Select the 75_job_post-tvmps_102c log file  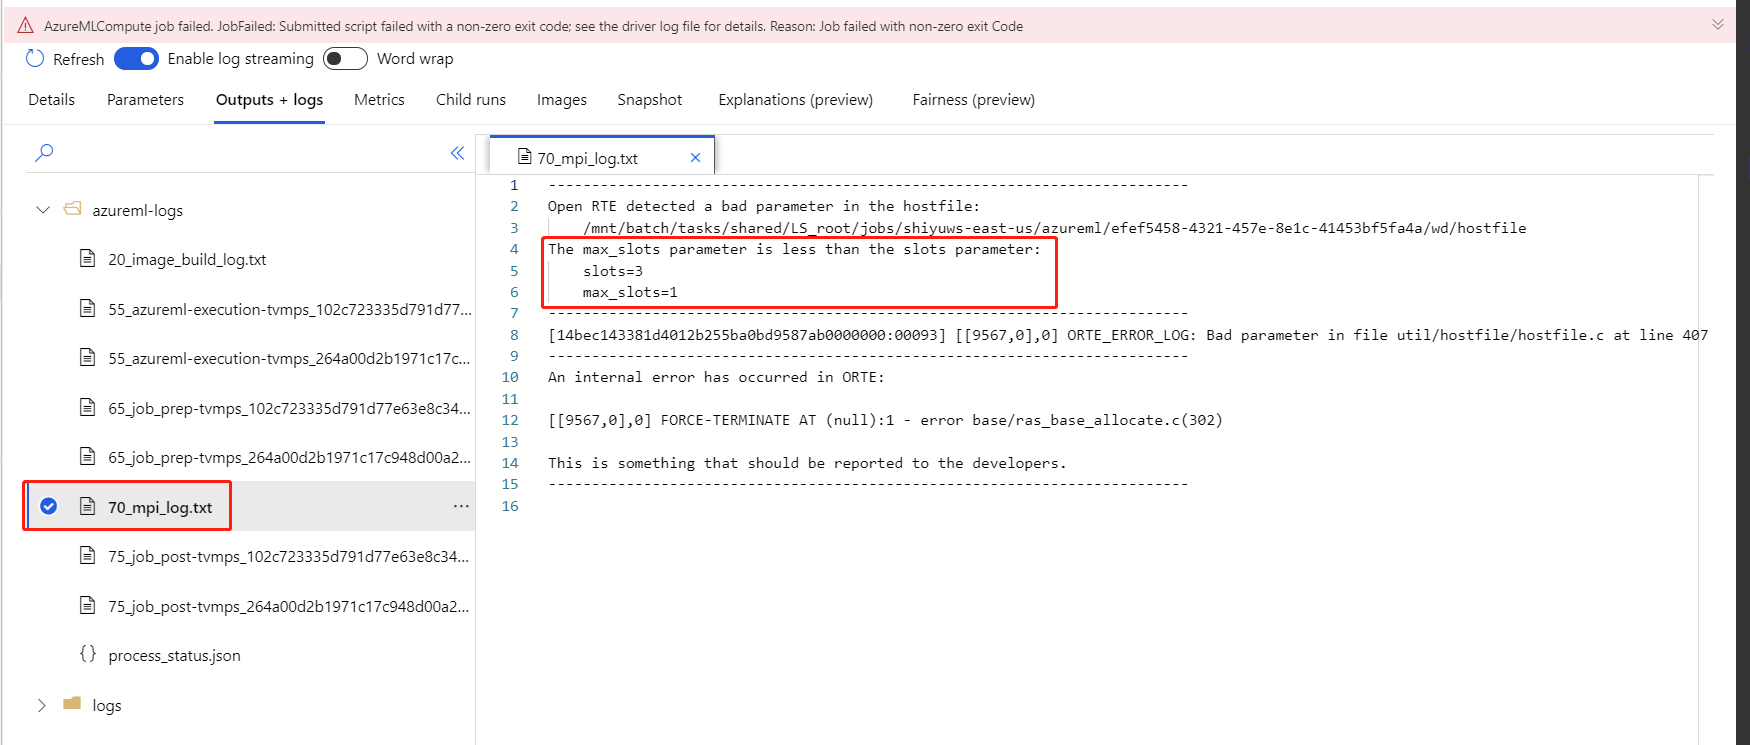(288, 557)
